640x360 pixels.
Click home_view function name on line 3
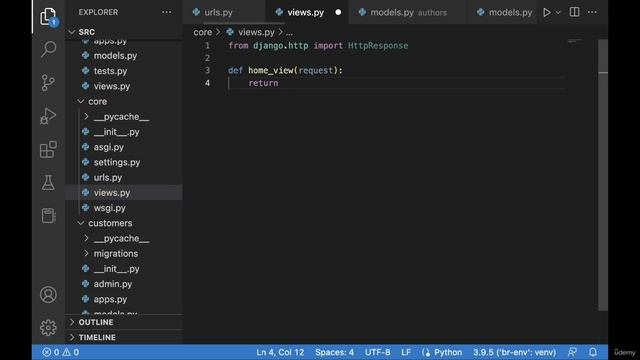(x=271, y=70)
